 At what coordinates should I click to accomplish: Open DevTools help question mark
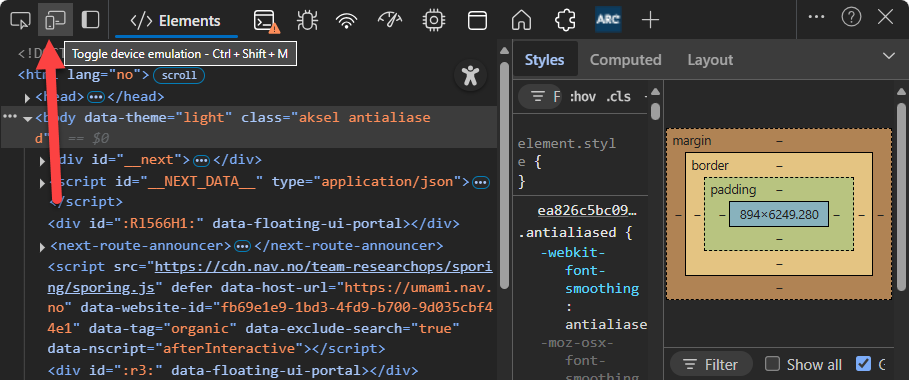tap(851, 17)
